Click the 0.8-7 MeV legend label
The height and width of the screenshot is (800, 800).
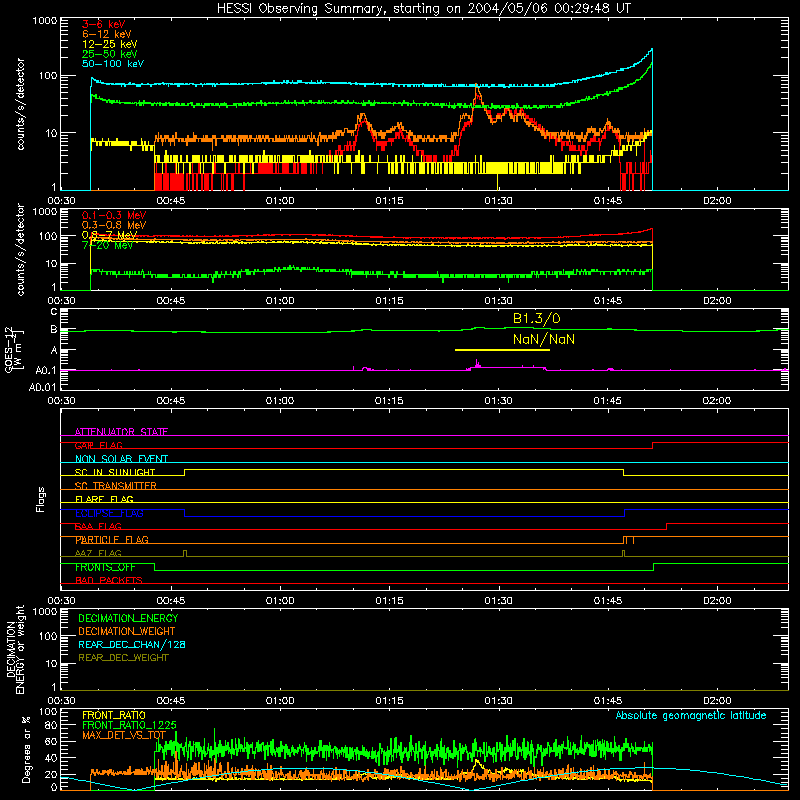(109, 235)
